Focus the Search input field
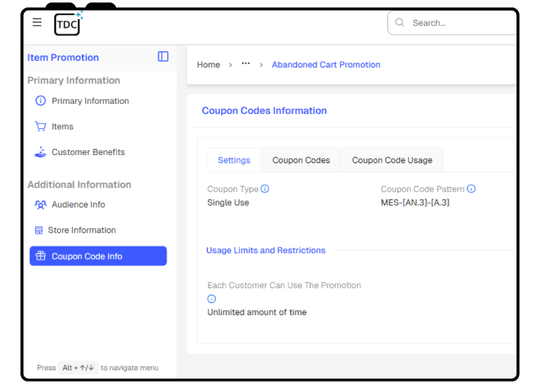Screen dimensions: 540x384 point(451,23)
